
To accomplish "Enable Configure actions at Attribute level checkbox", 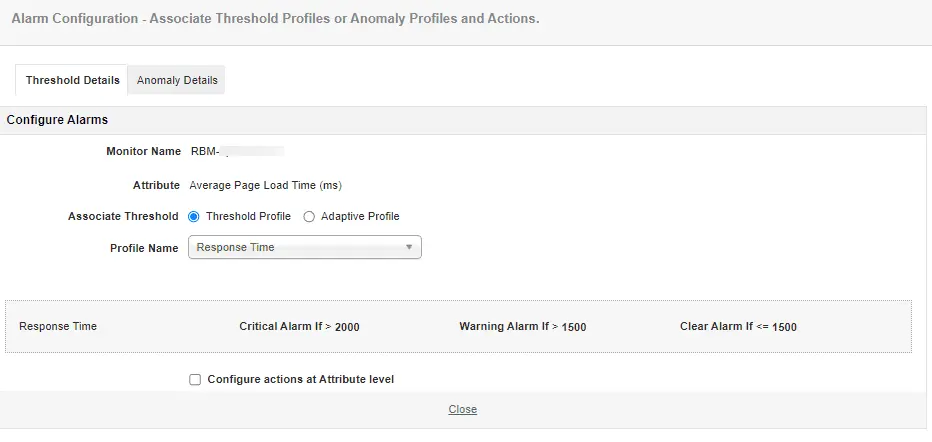I will click(195, 380).
